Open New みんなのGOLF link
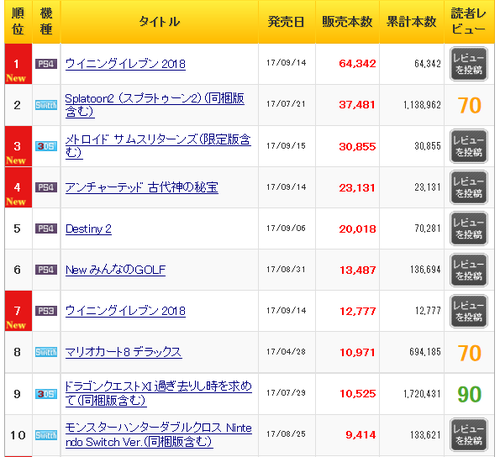 tap(115, 270)
